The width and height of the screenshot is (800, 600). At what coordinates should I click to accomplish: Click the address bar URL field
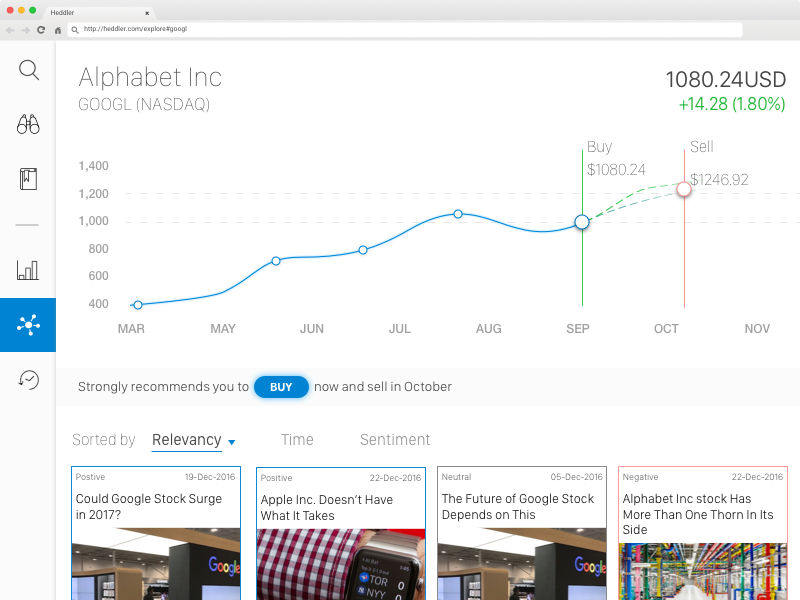pyautogui.click(x=405, y=30)
